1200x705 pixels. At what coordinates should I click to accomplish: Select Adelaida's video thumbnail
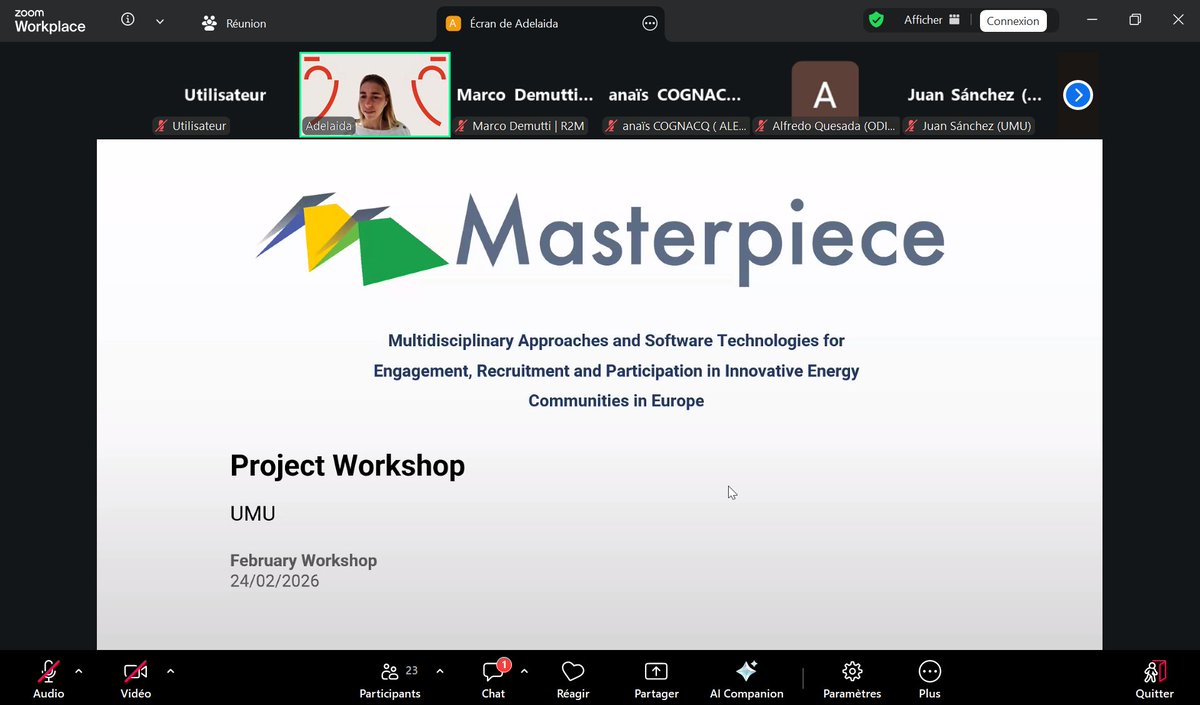375,94
